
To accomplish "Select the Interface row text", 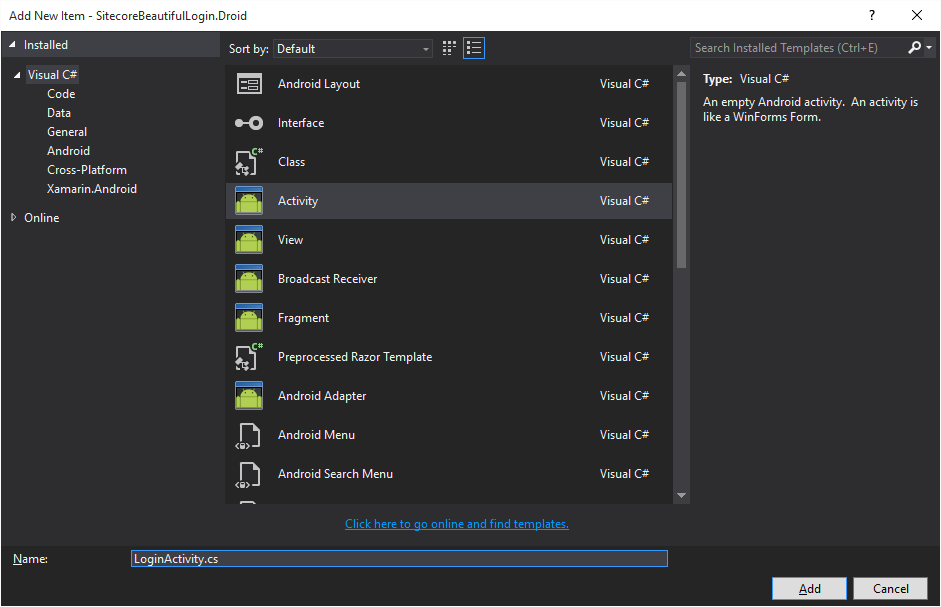I will (x=301, y=123).
